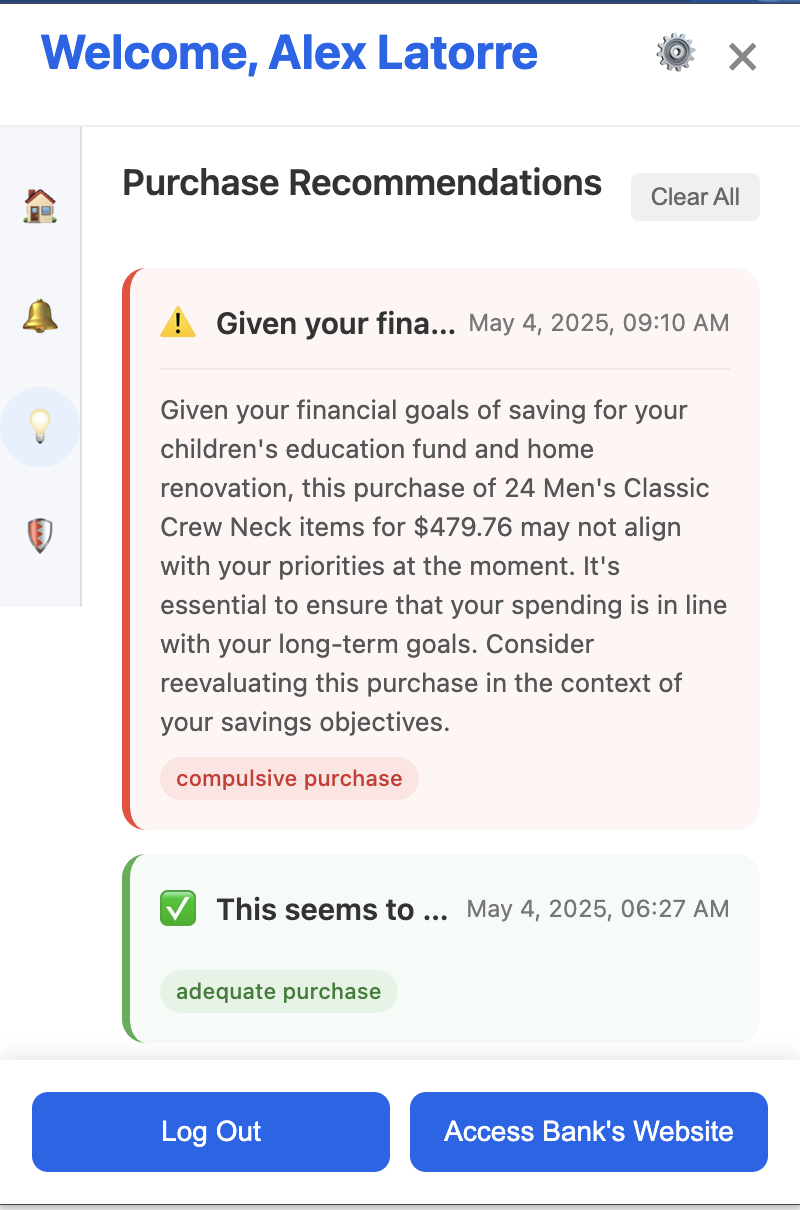
Task: Click the Purchase Recommendations heading
Action: (x=362, y=183)
